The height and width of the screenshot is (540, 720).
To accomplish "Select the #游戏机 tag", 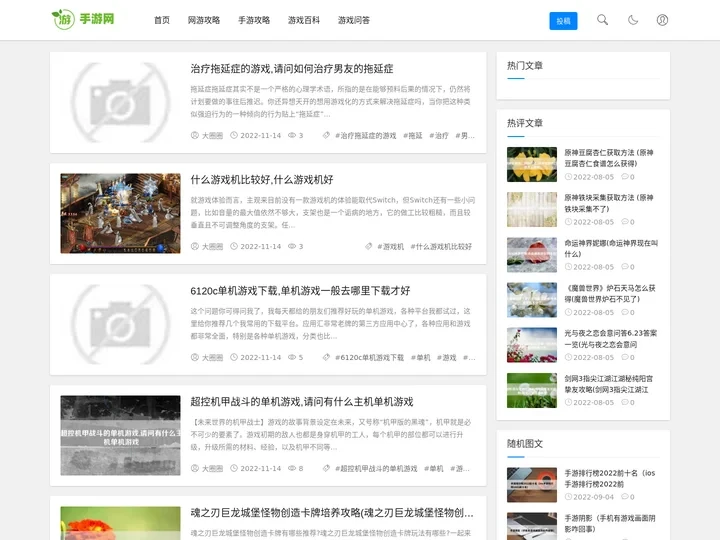I will (390, 247).
